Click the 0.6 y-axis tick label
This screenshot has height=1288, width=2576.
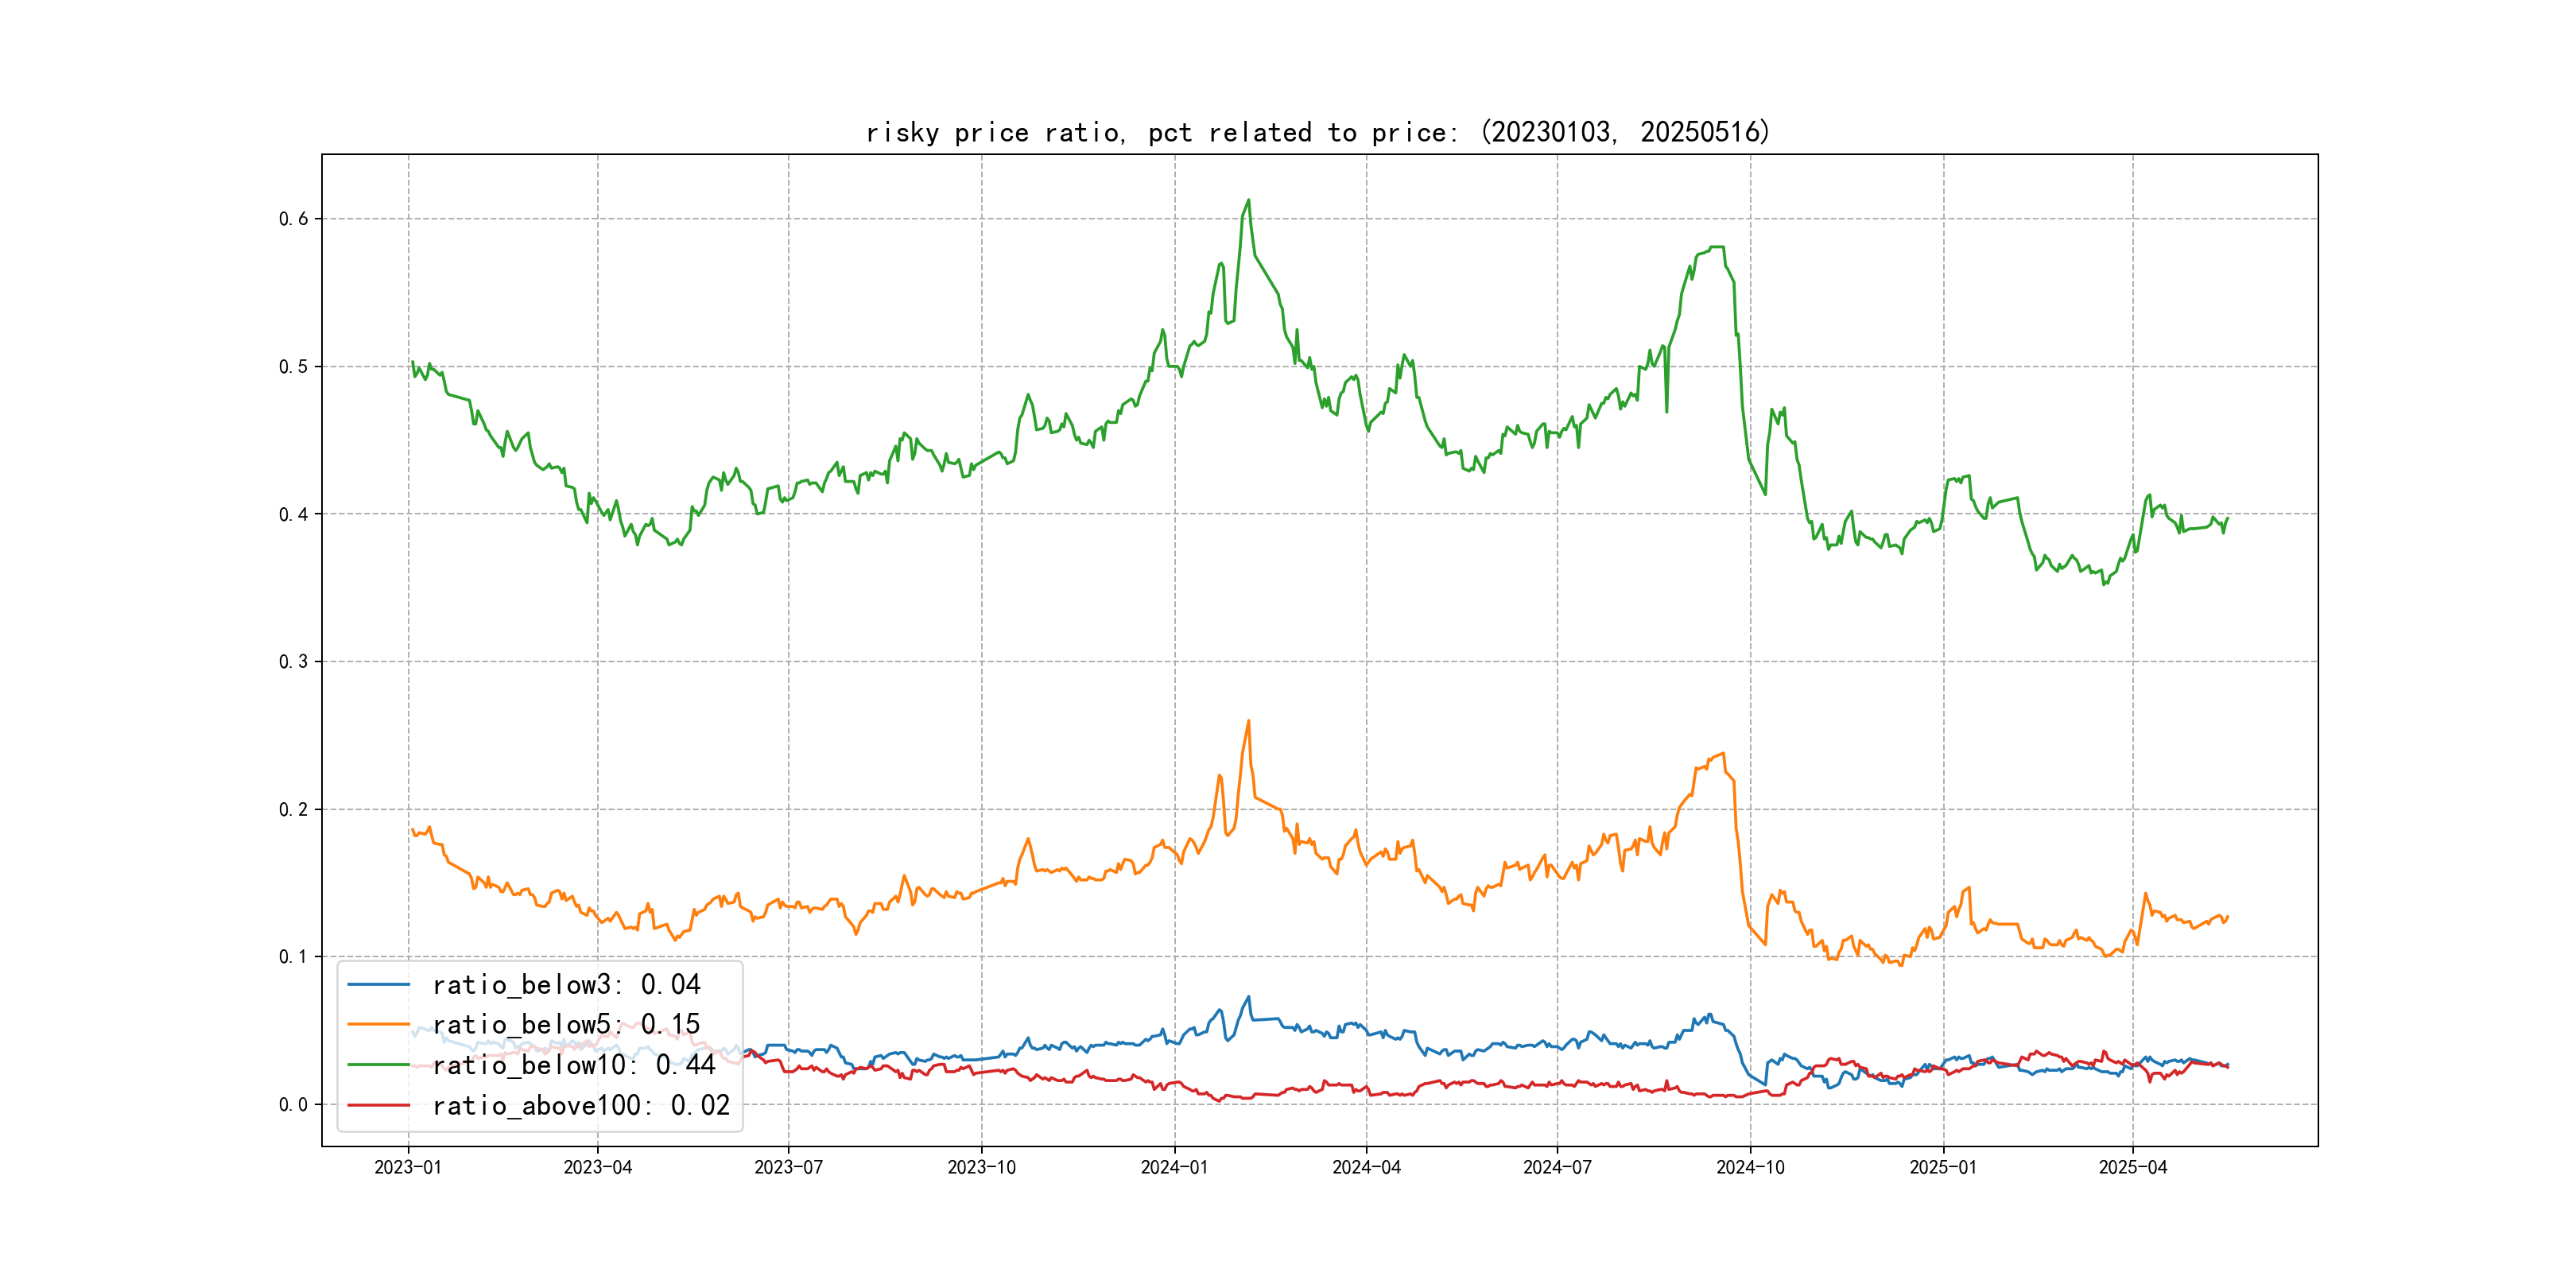pyautogui.click(x=293, y=219)
